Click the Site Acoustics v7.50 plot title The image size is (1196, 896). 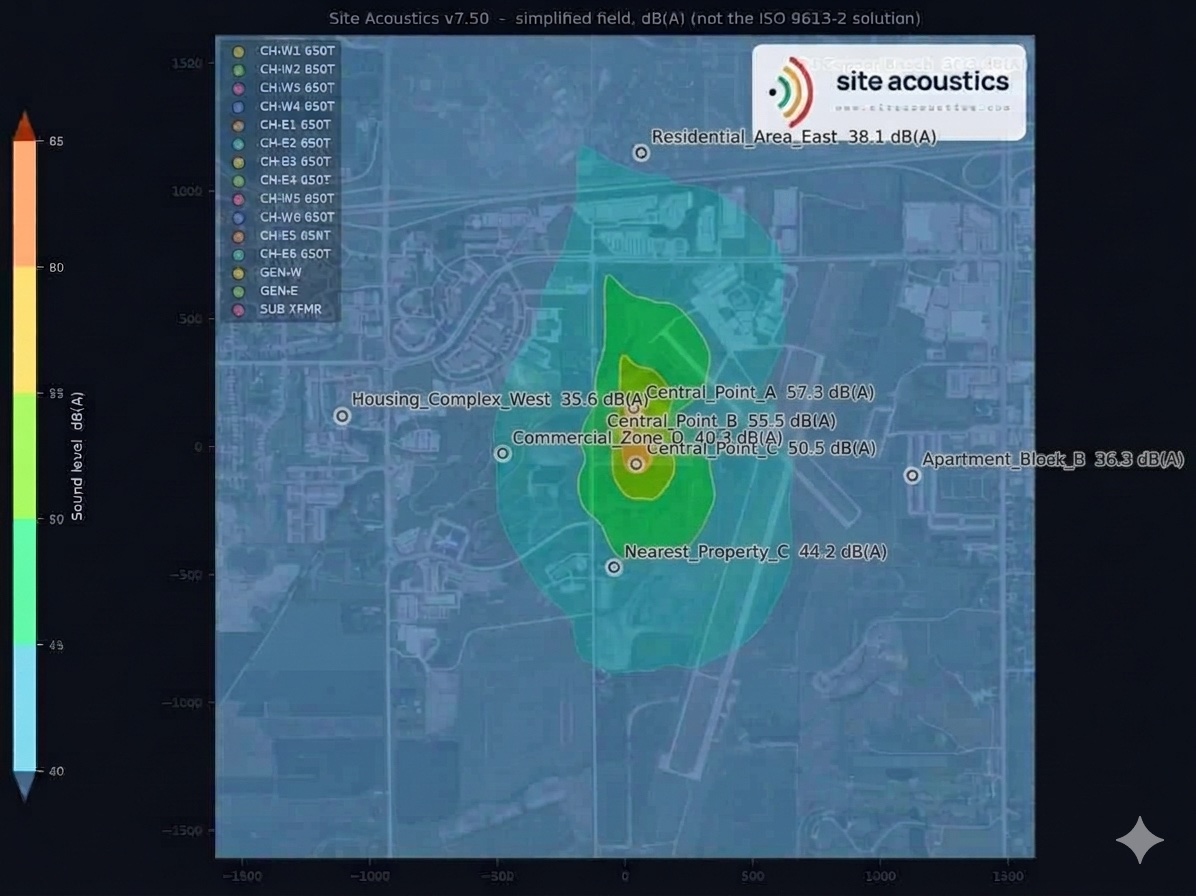[x=625, y=18]
